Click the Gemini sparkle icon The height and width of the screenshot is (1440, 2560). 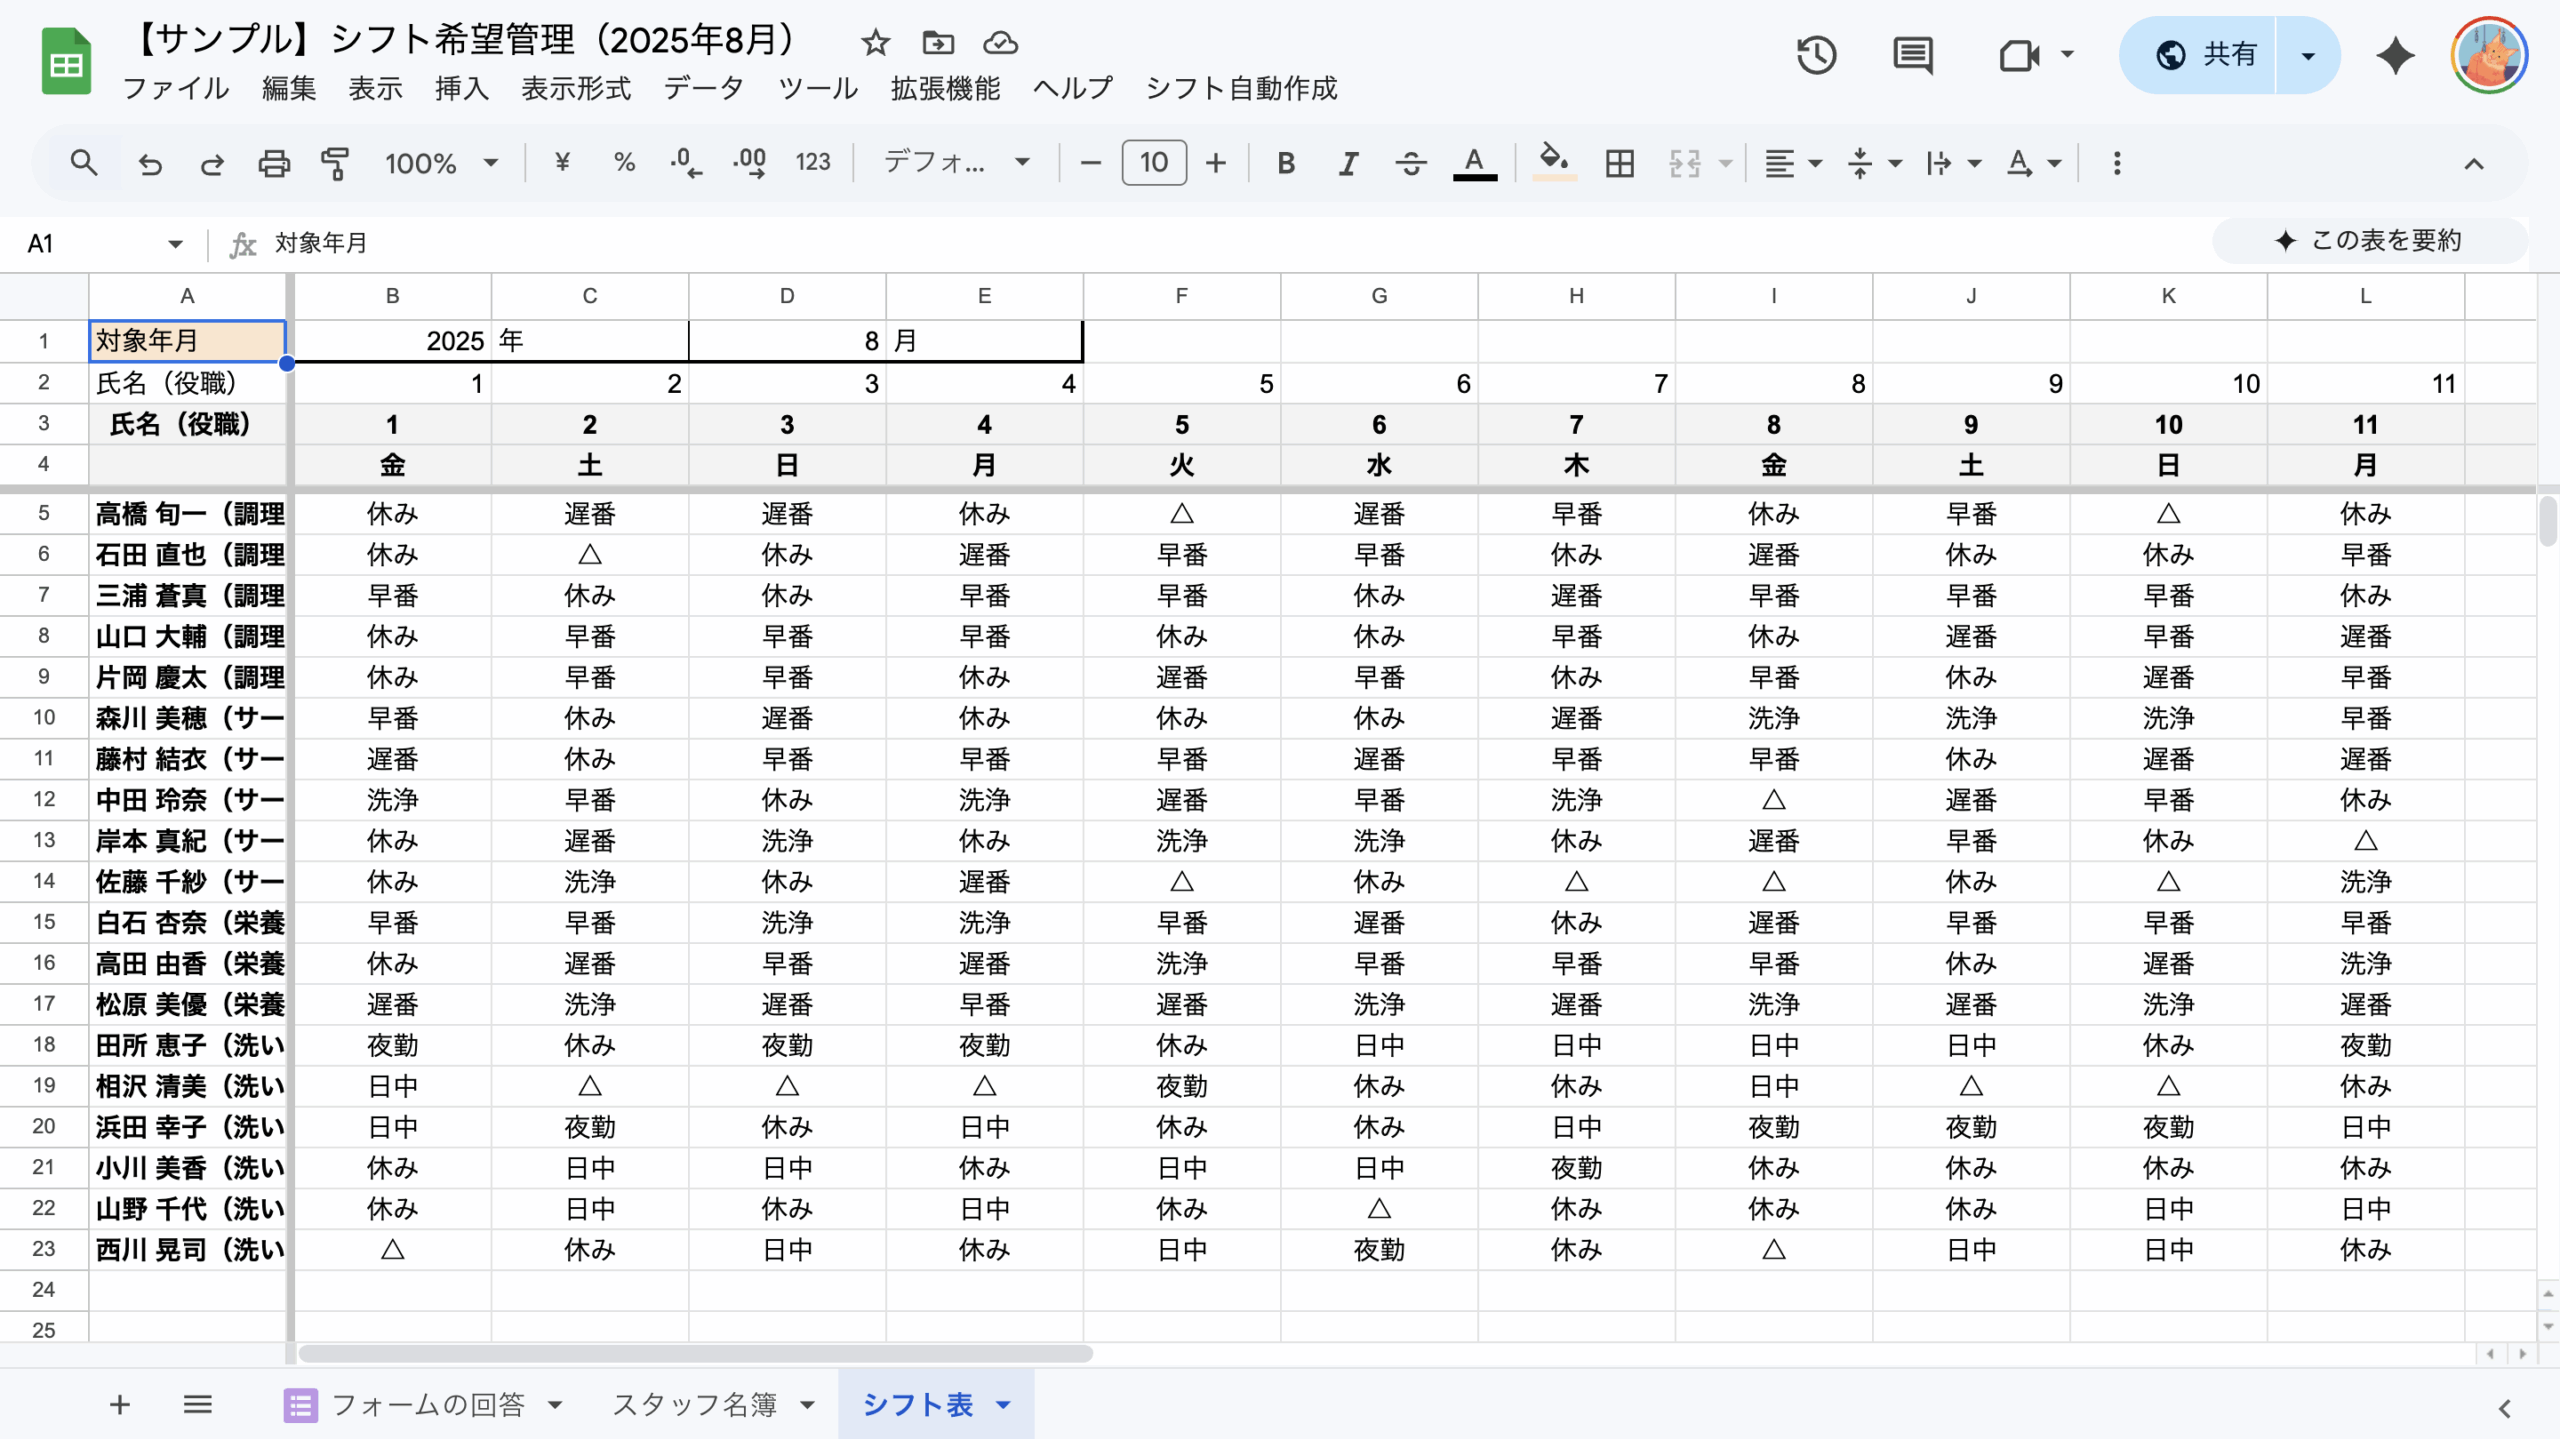[x=2395, y=55]
